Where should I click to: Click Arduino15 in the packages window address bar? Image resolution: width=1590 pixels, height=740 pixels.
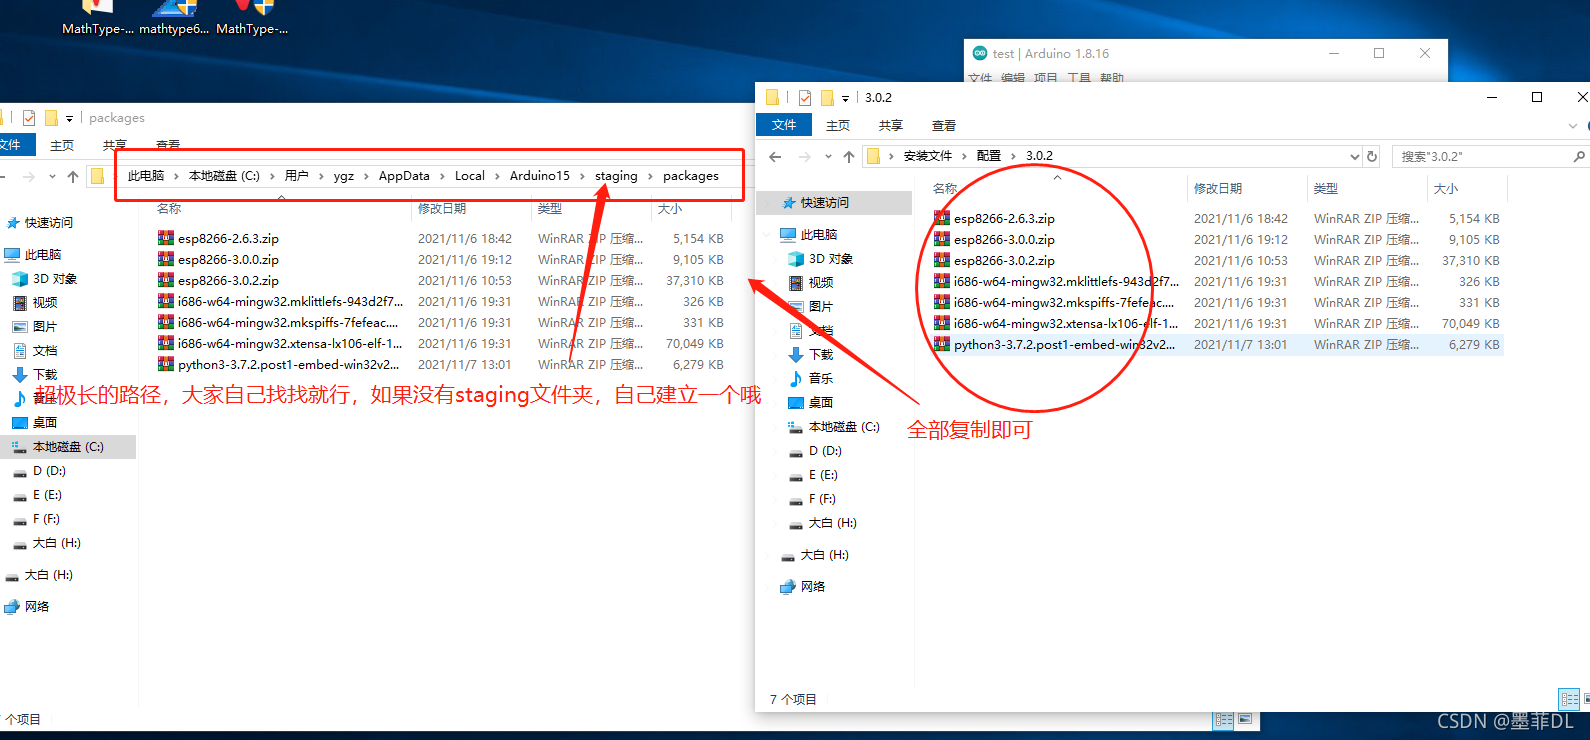coord(539,176)
